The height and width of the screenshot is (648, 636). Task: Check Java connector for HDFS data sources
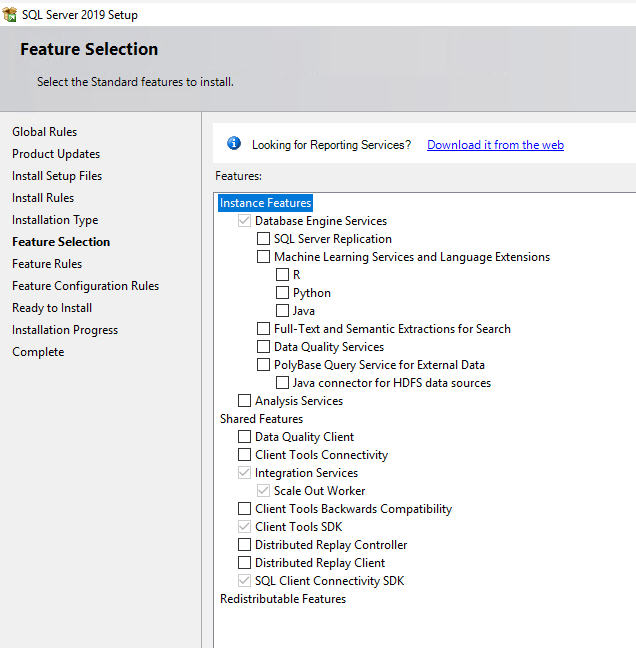[x=282, y=382]
